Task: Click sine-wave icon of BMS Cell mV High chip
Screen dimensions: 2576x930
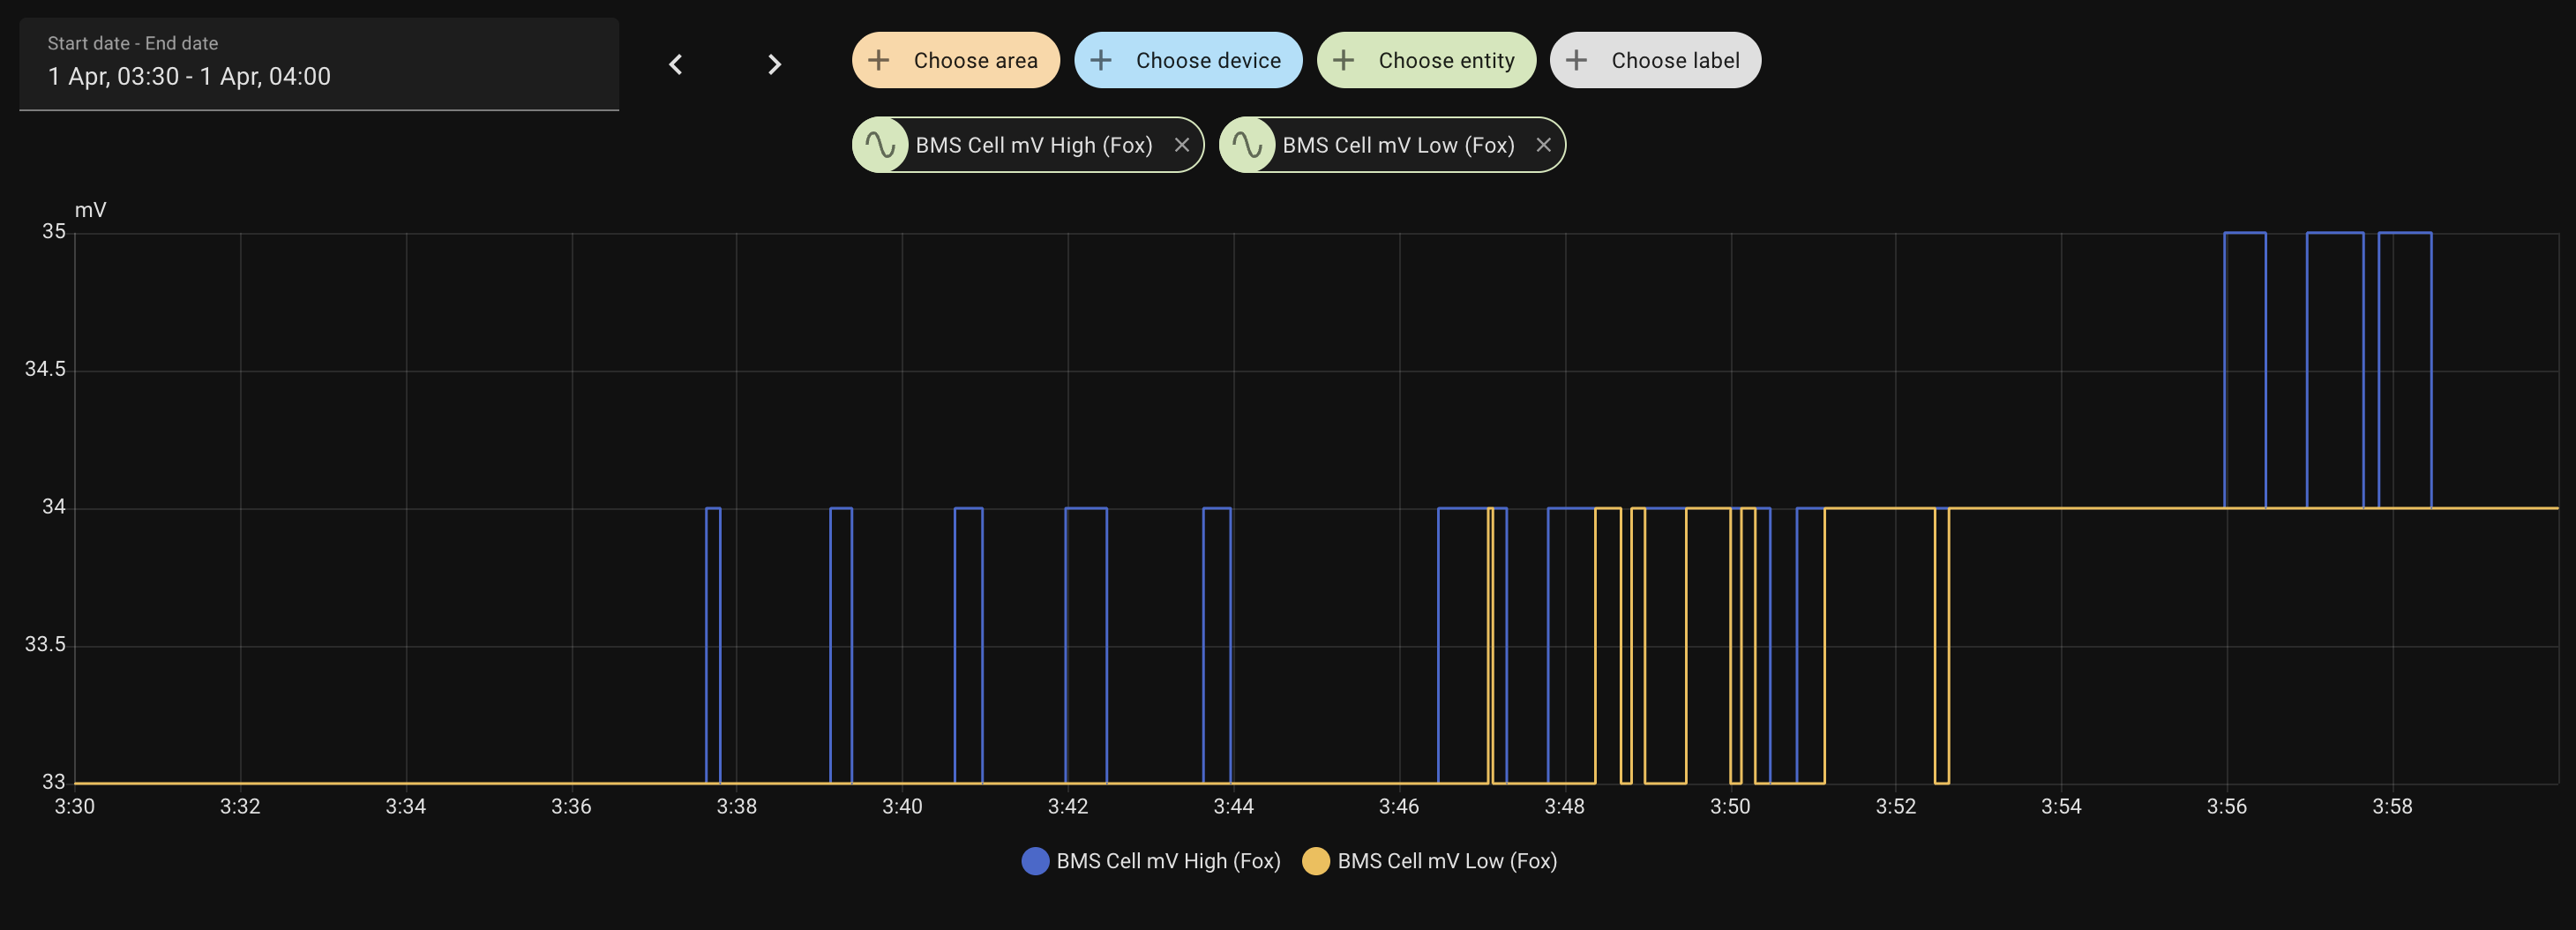Action: pyautogui.click(x=880, y=146)
